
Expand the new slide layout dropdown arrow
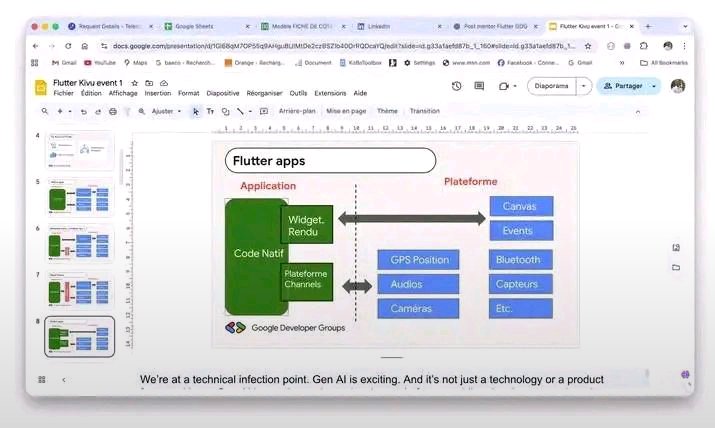[x=70, y=111]
